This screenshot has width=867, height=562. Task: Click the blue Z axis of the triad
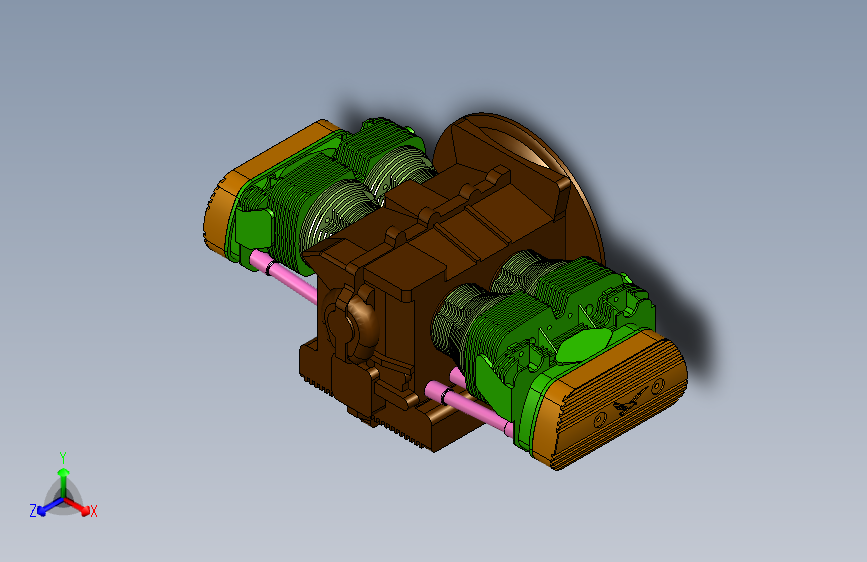click(51, 507)
